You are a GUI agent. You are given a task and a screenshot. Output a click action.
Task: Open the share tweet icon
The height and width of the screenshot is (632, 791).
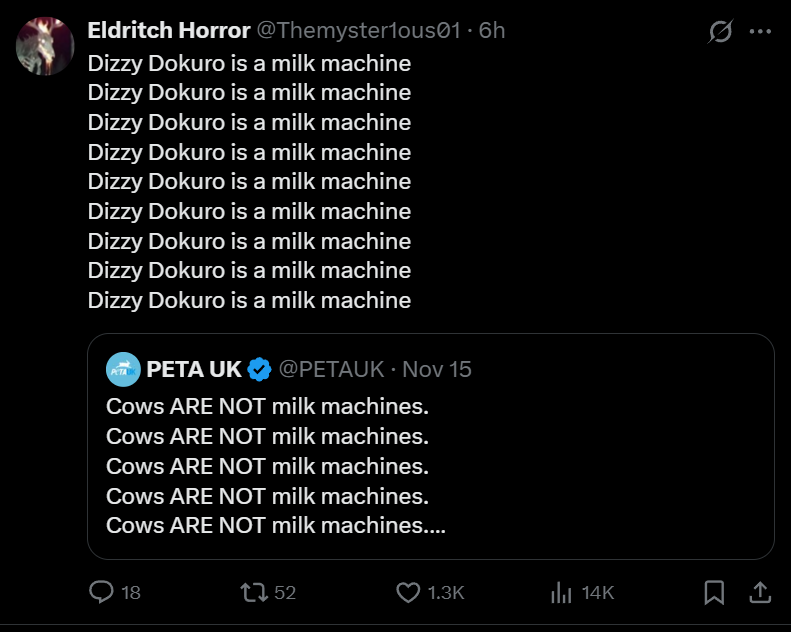tap(759, 593)
